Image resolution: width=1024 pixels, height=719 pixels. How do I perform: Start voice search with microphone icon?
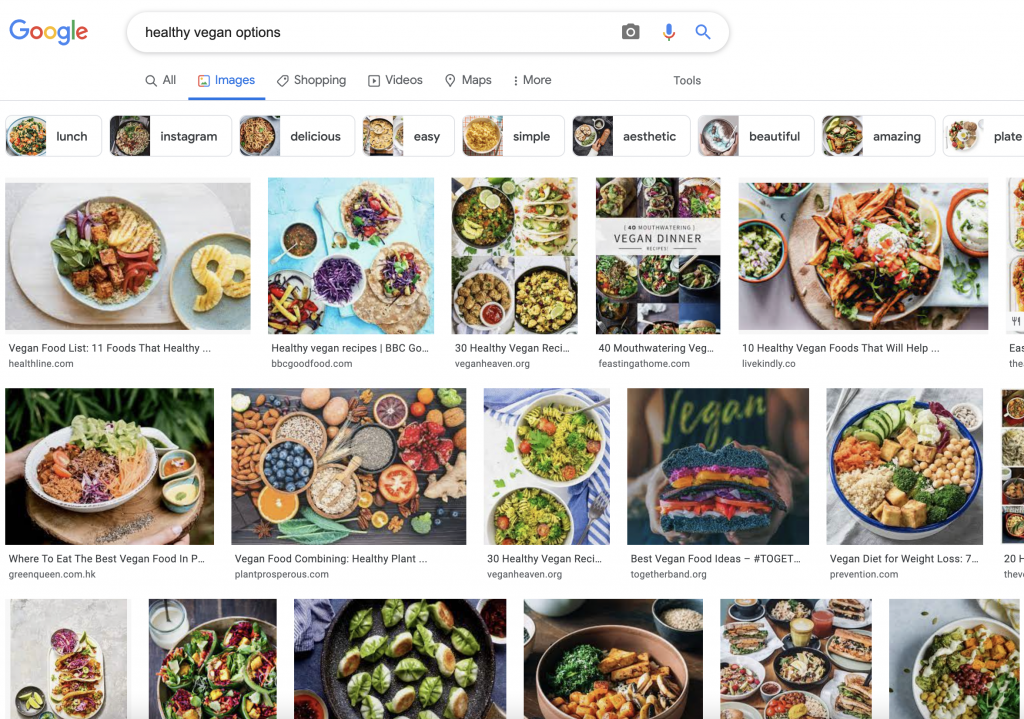coord(669,32)
